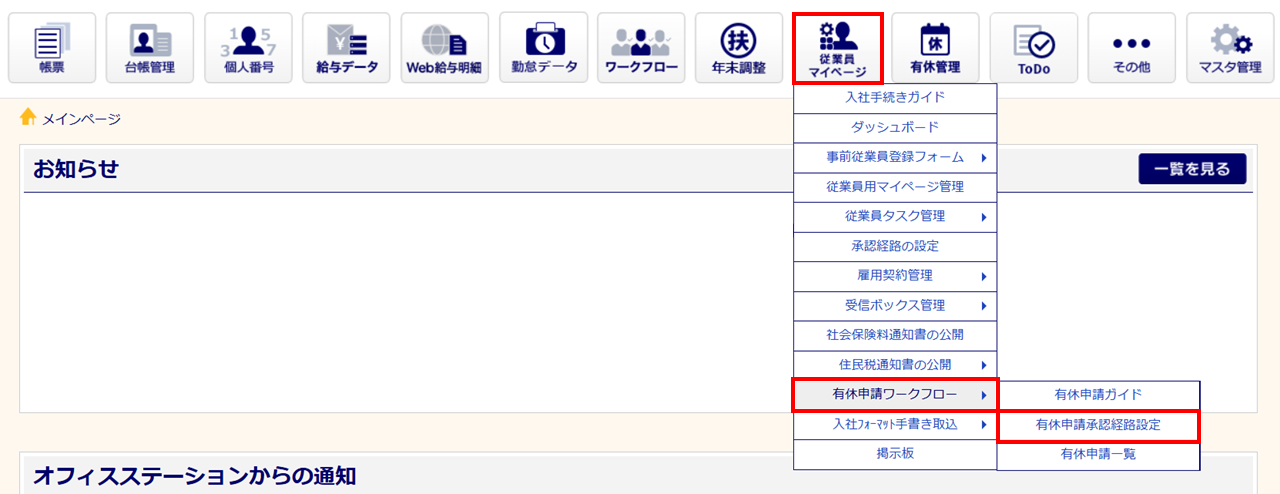Open the ToDo toolbar icon
The height and width of the screenshot is (494, 1280).
1034,48
